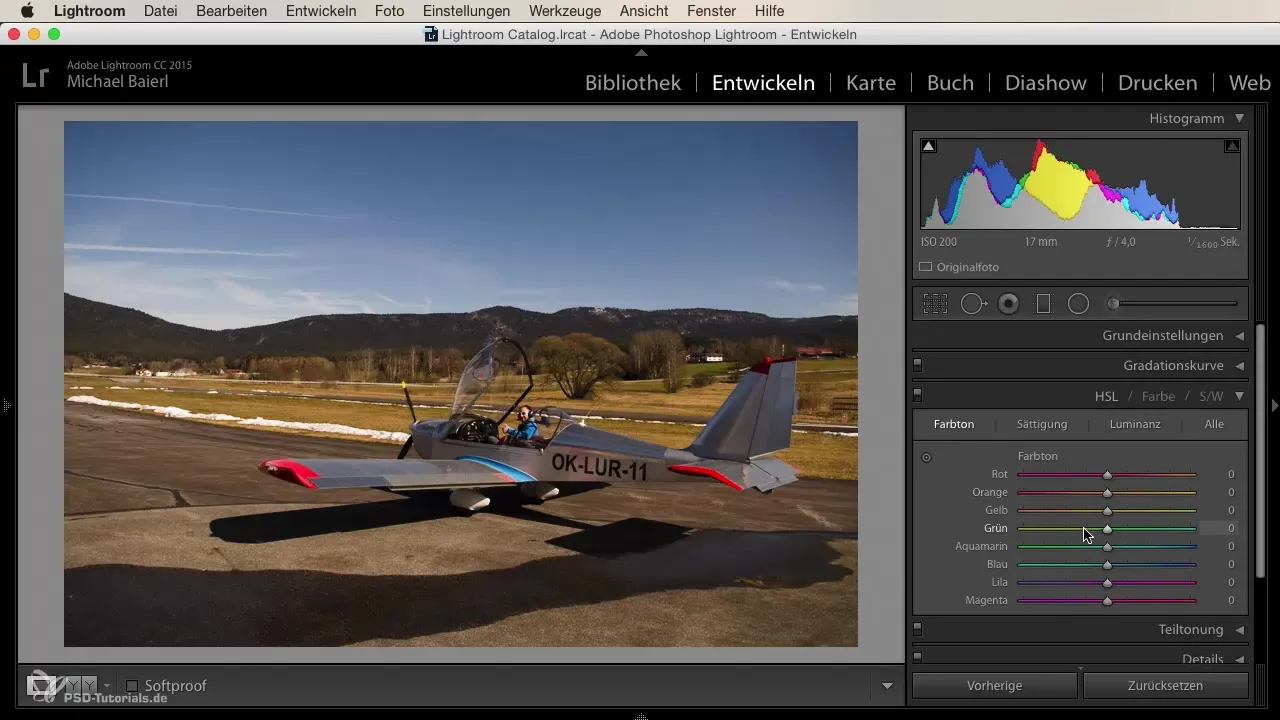Expand the Grundeinstellungen panel

(1240, 336)
